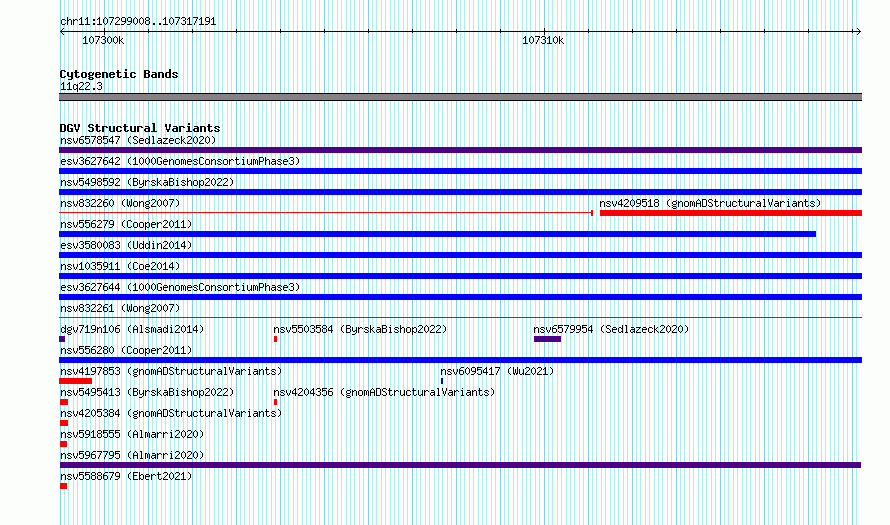Open the nsv5498592 (ByrskaBishop2022) variant
This screenshot has height=525, width=890.
pyautogui.click(x=147, y=182)
